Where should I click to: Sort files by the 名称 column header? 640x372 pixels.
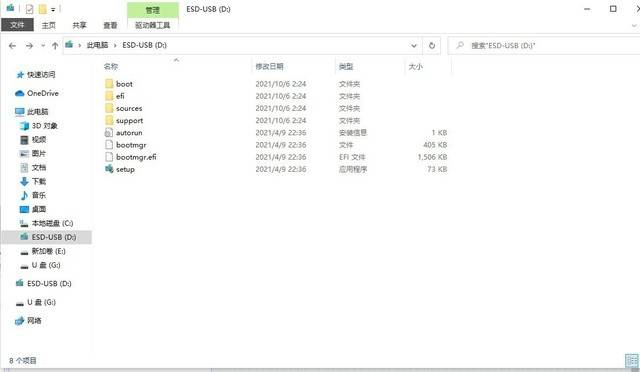pos(111,67)
